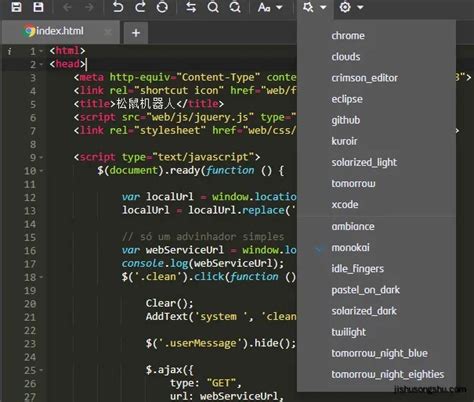Fold the click handler at line 18
The image size is (474, 402).
tap(41, 277)
